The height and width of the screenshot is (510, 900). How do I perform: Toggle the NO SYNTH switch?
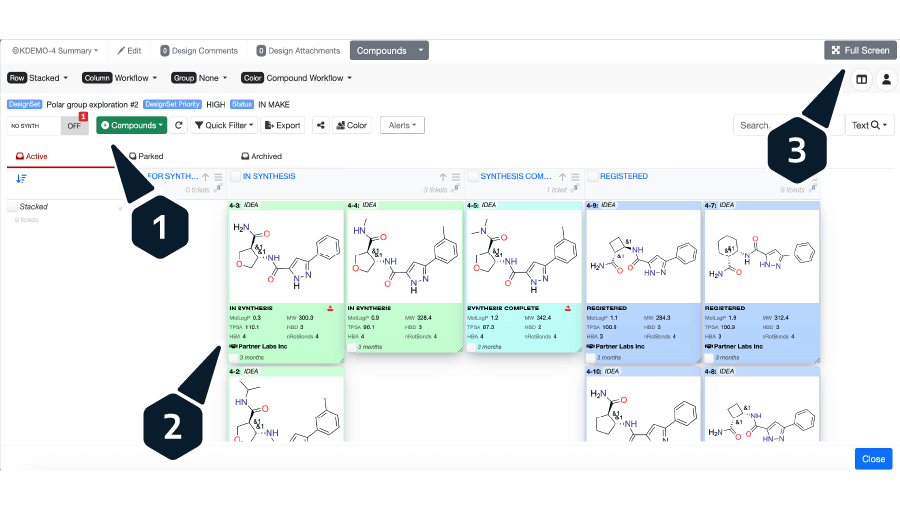(48, 126)
